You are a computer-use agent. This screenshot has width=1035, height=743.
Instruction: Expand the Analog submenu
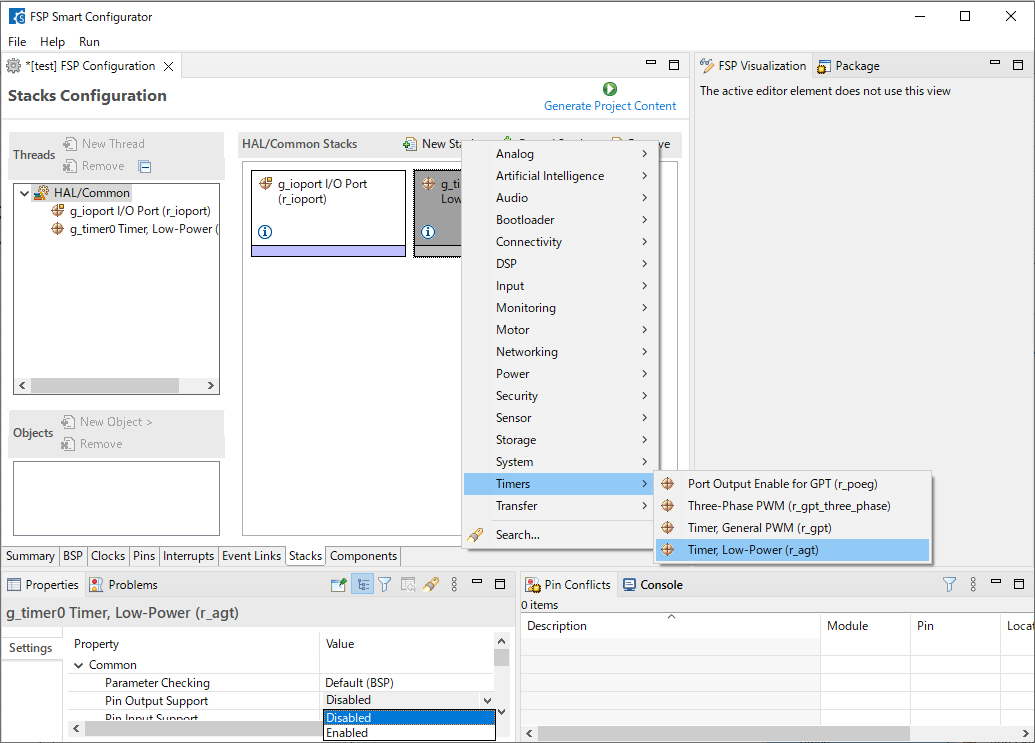tap(558, 154)
